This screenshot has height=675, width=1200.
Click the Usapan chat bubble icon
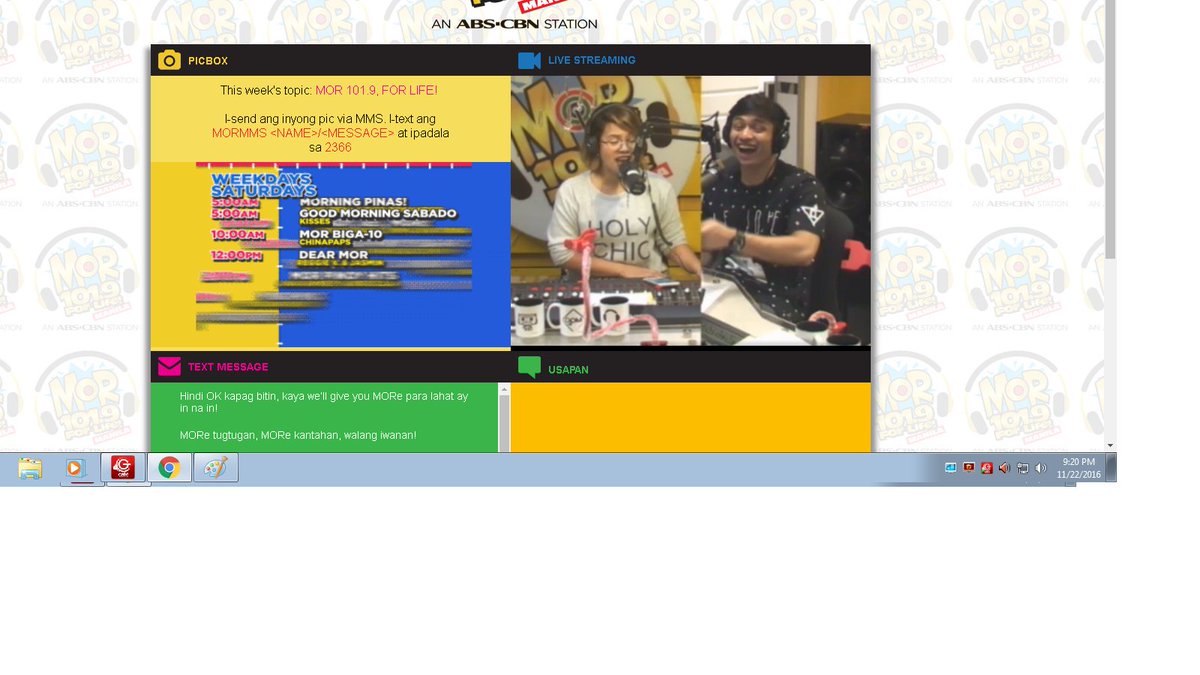(x=529, y=368)
